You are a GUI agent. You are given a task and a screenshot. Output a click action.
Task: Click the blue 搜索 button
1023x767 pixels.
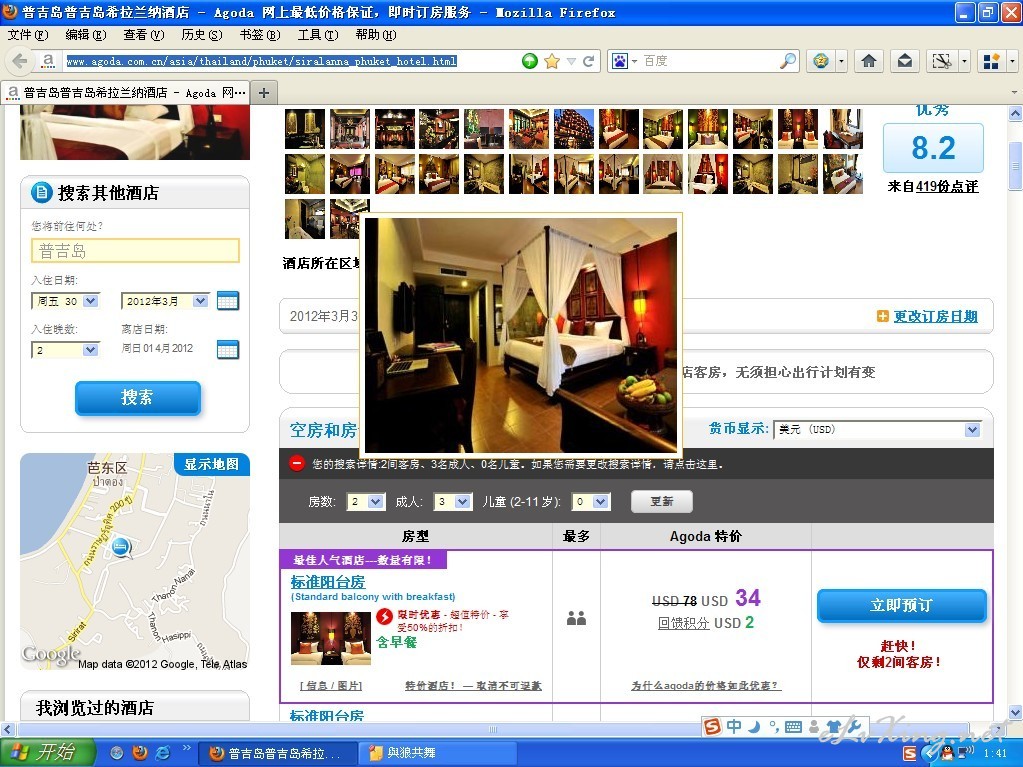(137, 397)
